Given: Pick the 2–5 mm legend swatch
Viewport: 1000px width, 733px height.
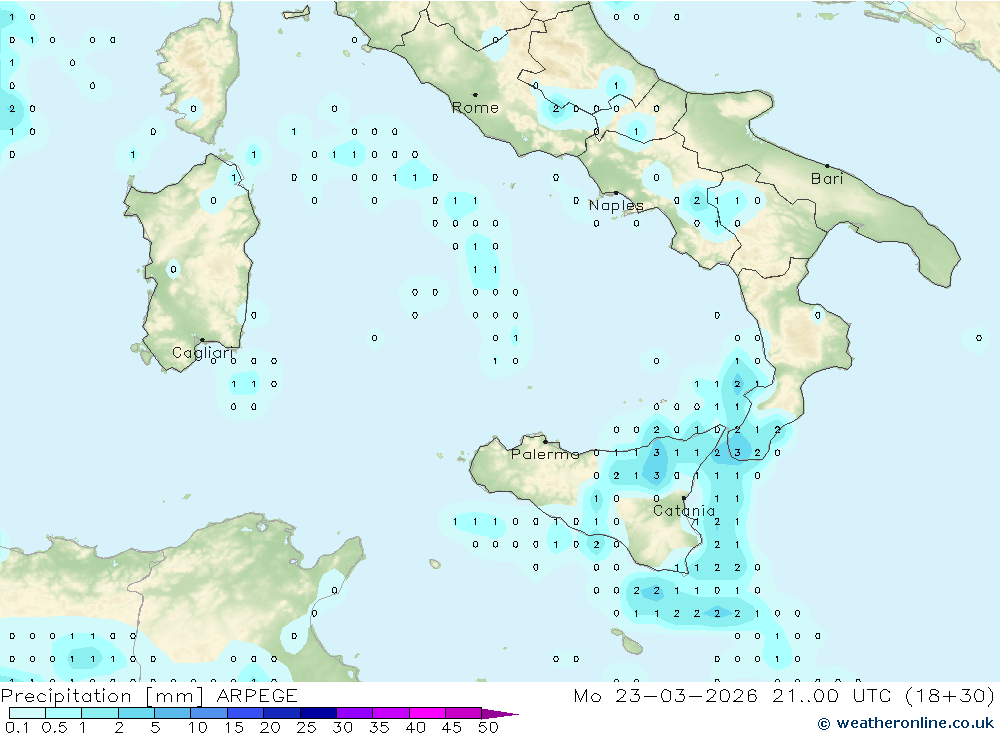Looking at the screenshot, I should pos(136,713).
